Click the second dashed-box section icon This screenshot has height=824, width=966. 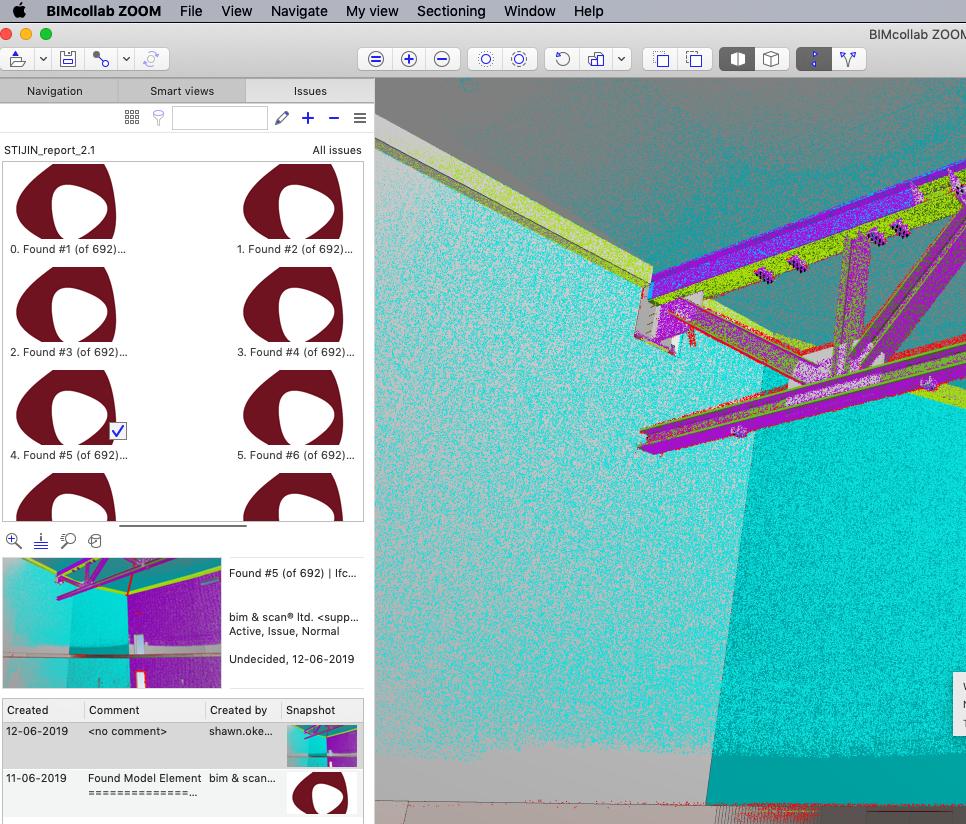pos(694,59)
